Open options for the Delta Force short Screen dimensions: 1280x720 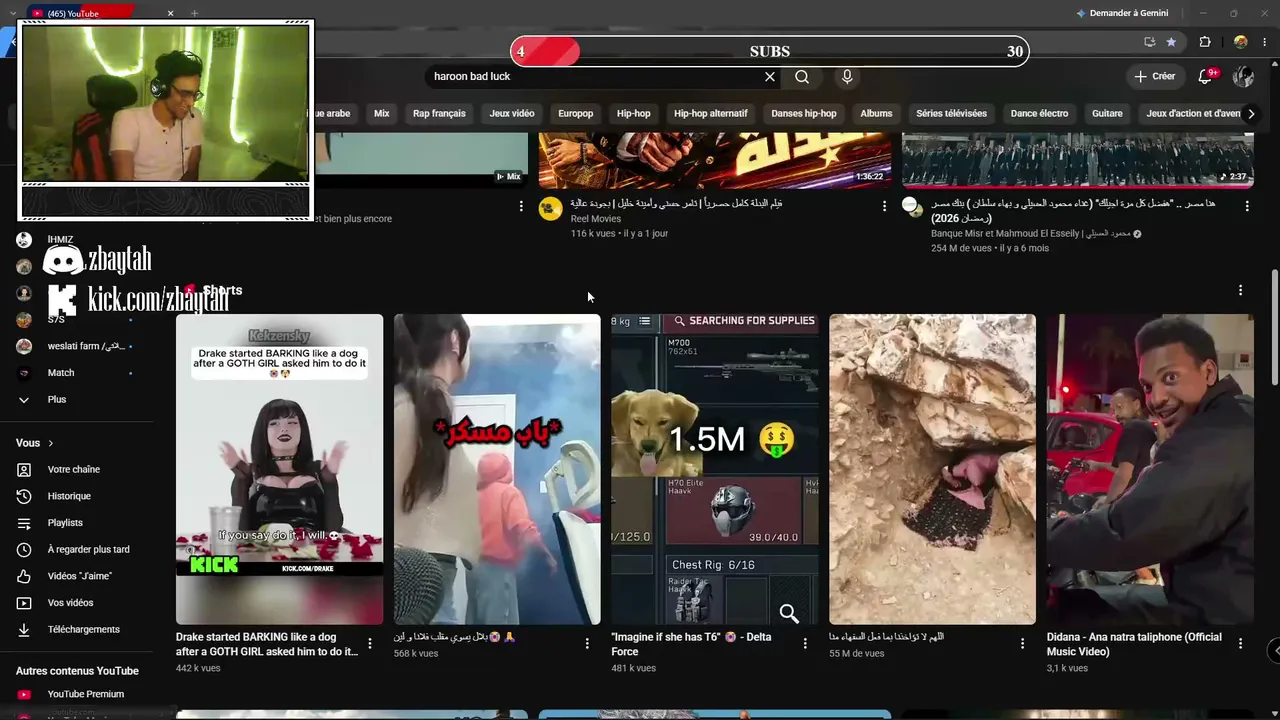pos(805,644)
